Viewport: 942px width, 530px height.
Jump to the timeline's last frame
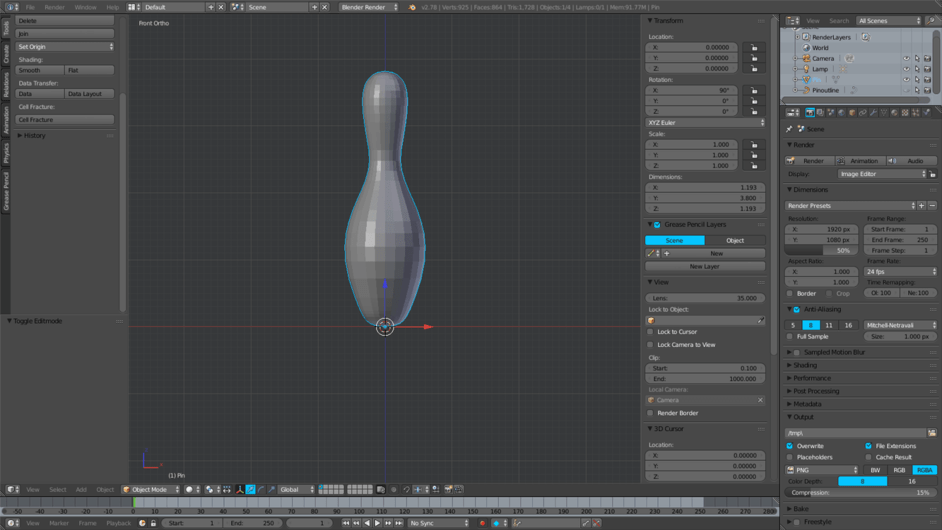click(399, 523)
